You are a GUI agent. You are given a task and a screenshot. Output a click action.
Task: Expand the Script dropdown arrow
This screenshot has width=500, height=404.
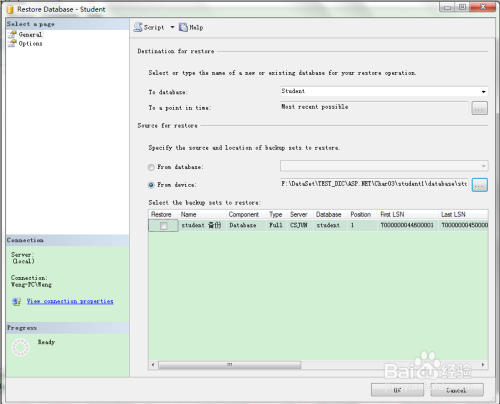click(x=172, y=27)
